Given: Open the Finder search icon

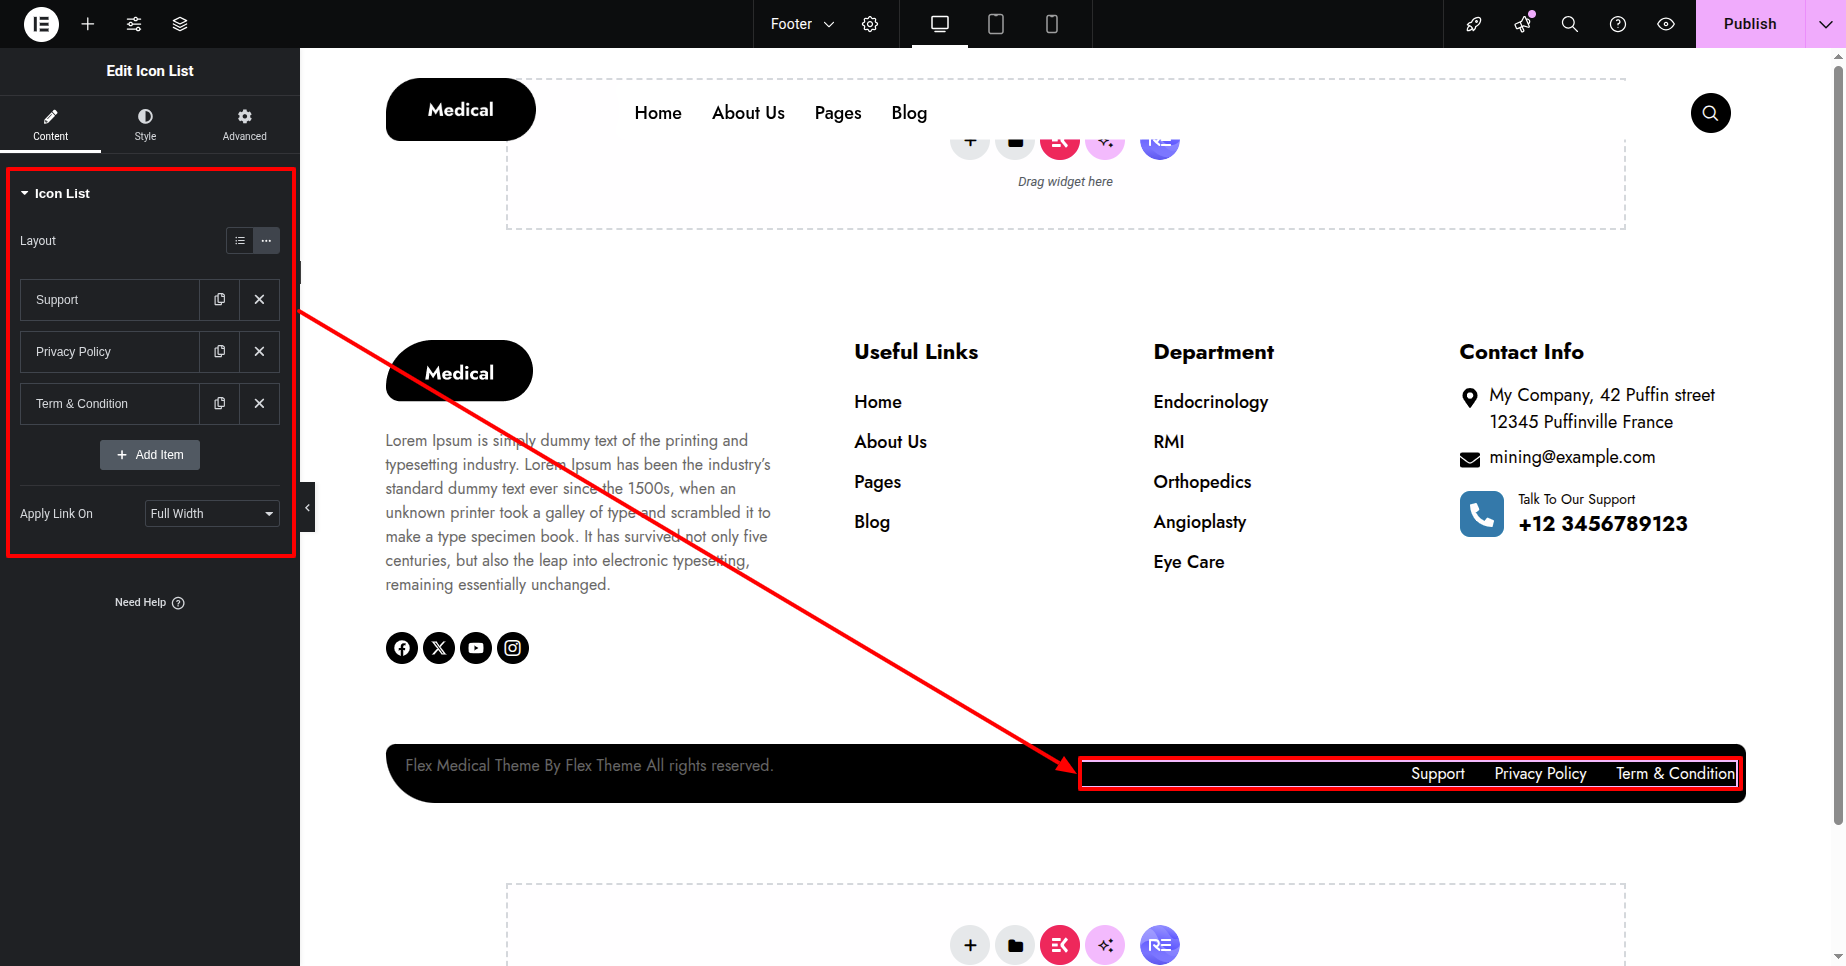Looking at the screenshot, I should pyautogui.click(x=1570, y=24).
